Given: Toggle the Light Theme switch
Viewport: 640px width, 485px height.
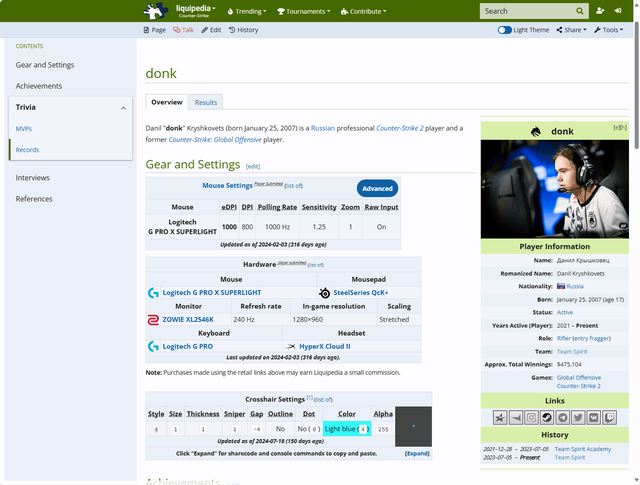Looking at the screenshot, I should (504, 30).
